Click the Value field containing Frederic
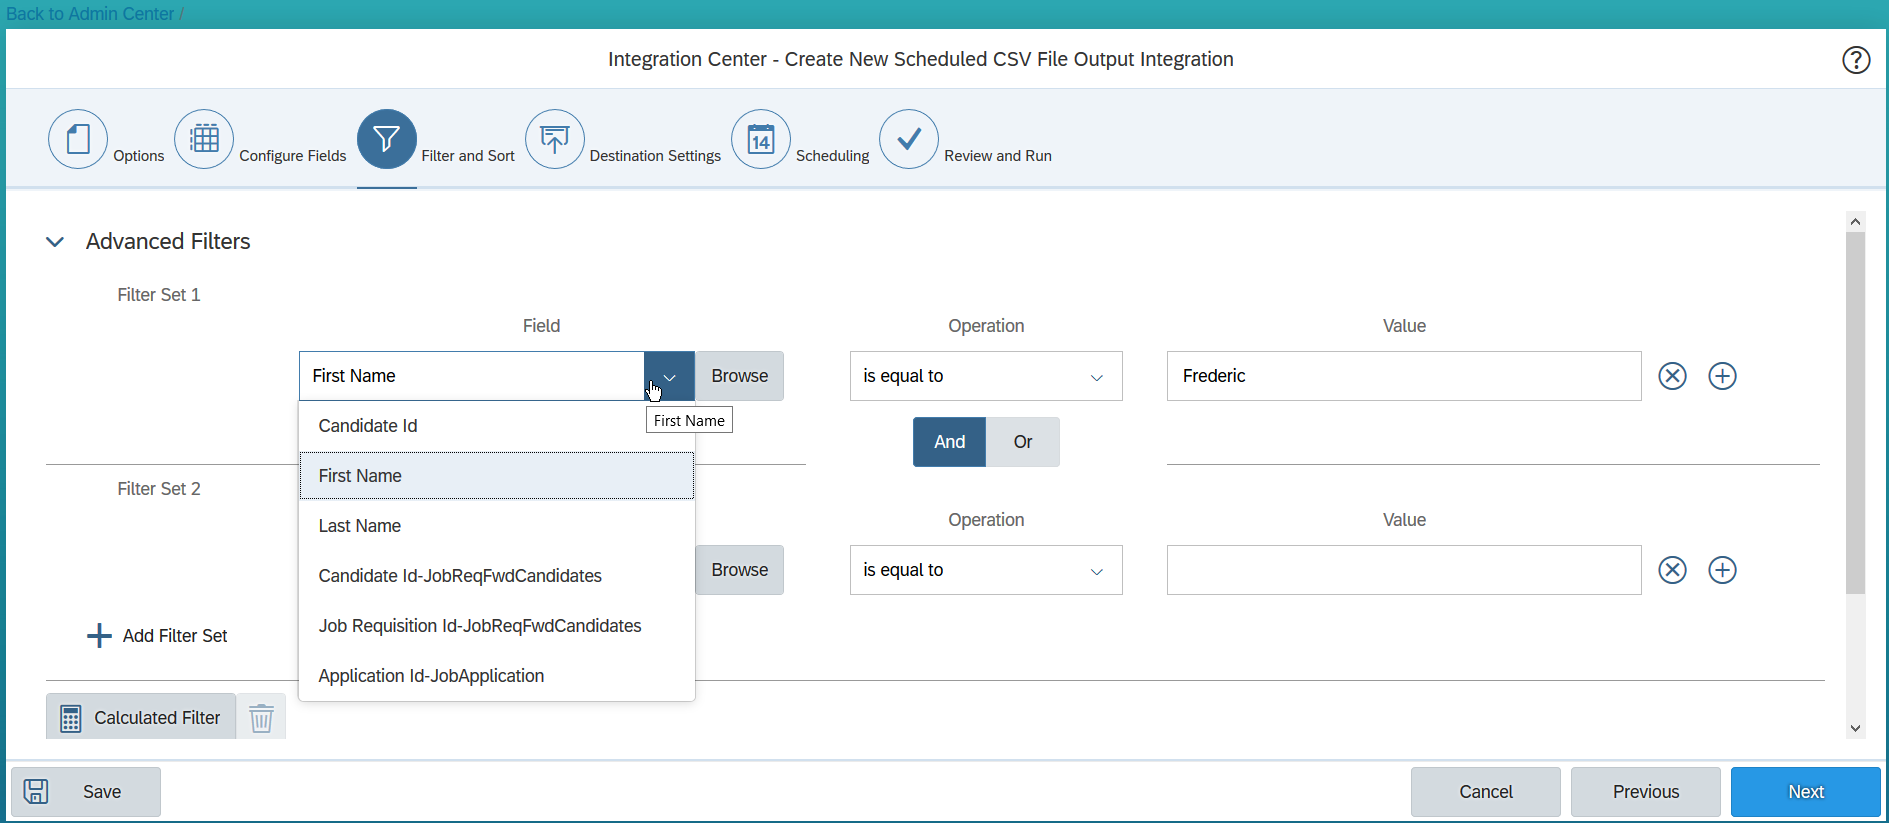This screenshot has height=823, width=1889. click(x=1404, y=376)
